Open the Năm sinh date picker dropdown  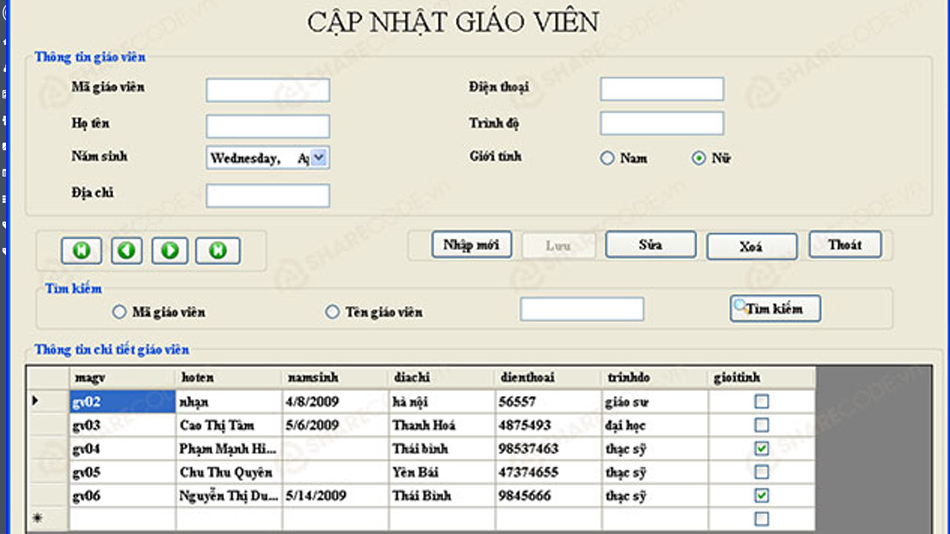319,158
